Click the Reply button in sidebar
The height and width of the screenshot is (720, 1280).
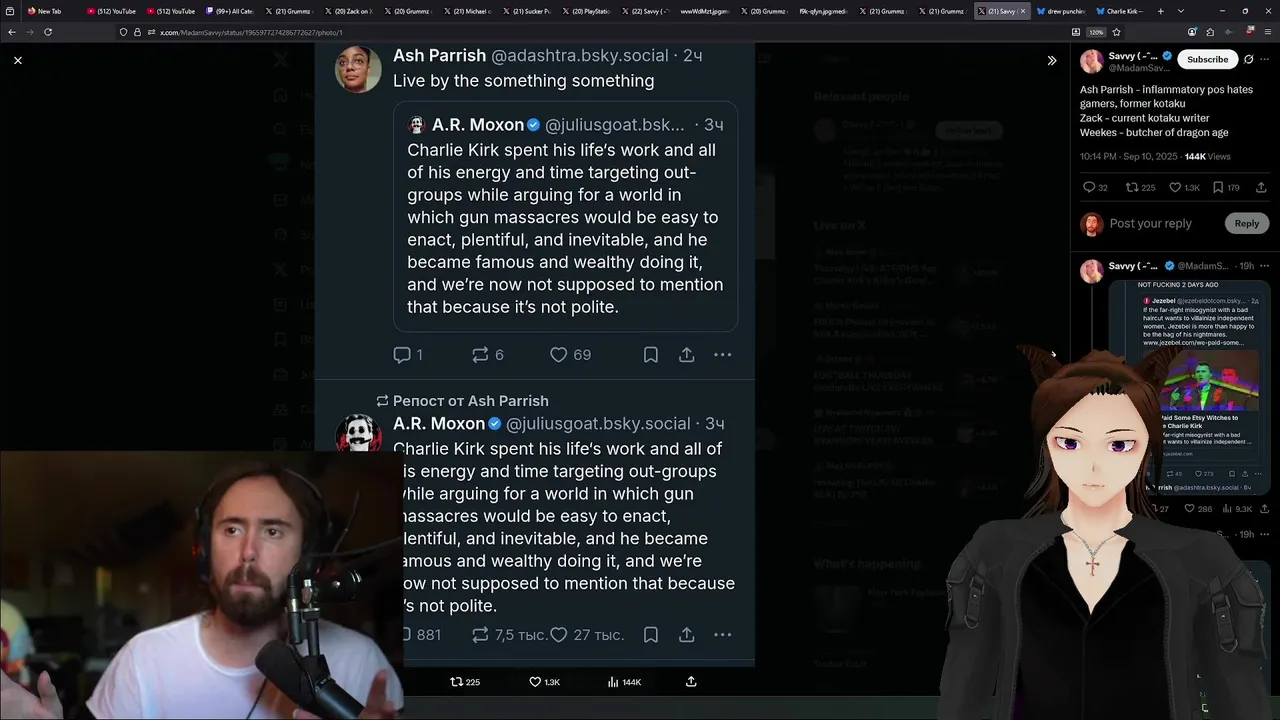[1246, 224]
